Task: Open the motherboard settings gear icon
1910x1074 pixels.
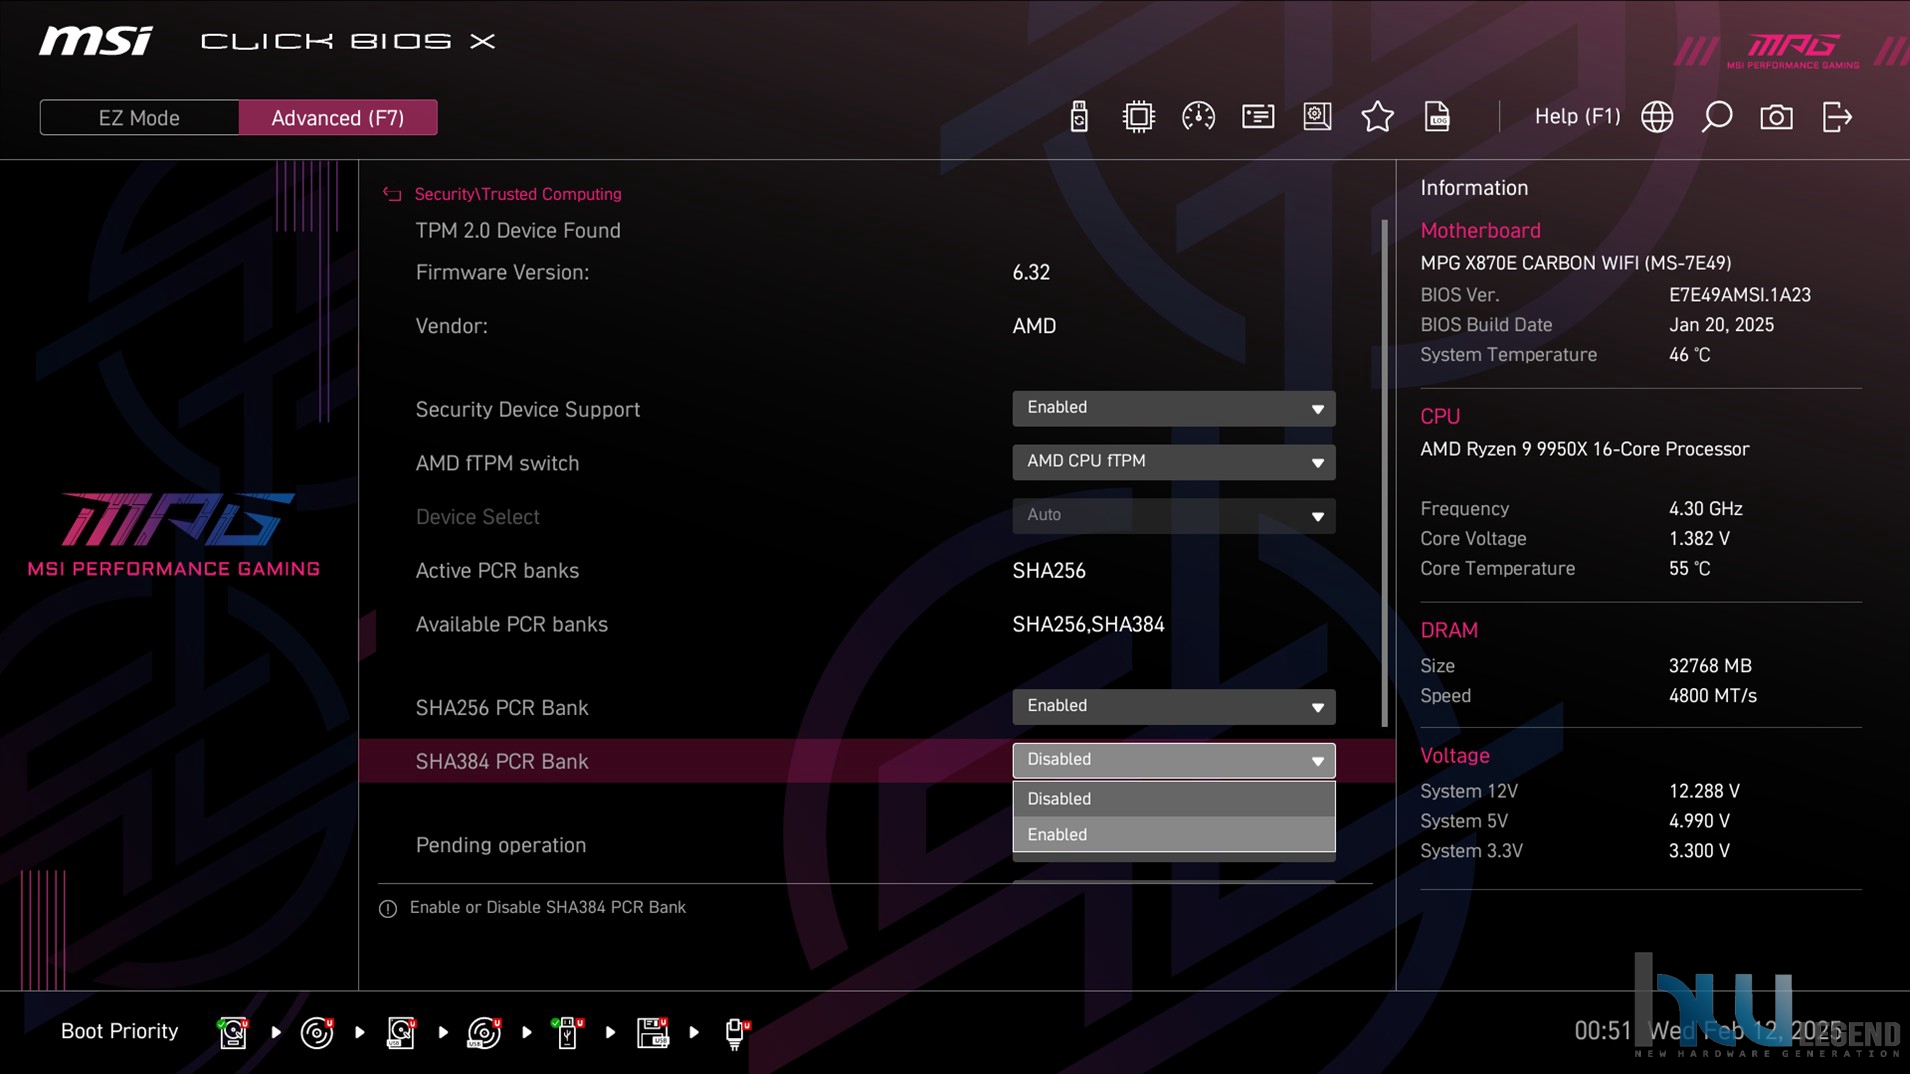Action: point(1317,117)
